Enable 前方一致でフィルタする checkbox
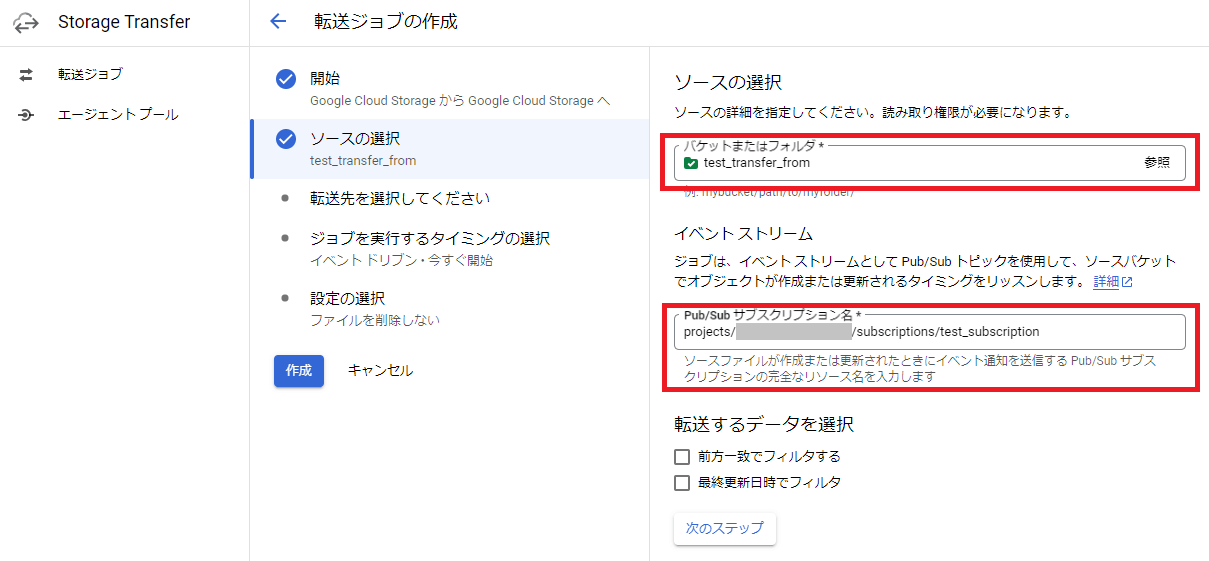 coord(682,456)
